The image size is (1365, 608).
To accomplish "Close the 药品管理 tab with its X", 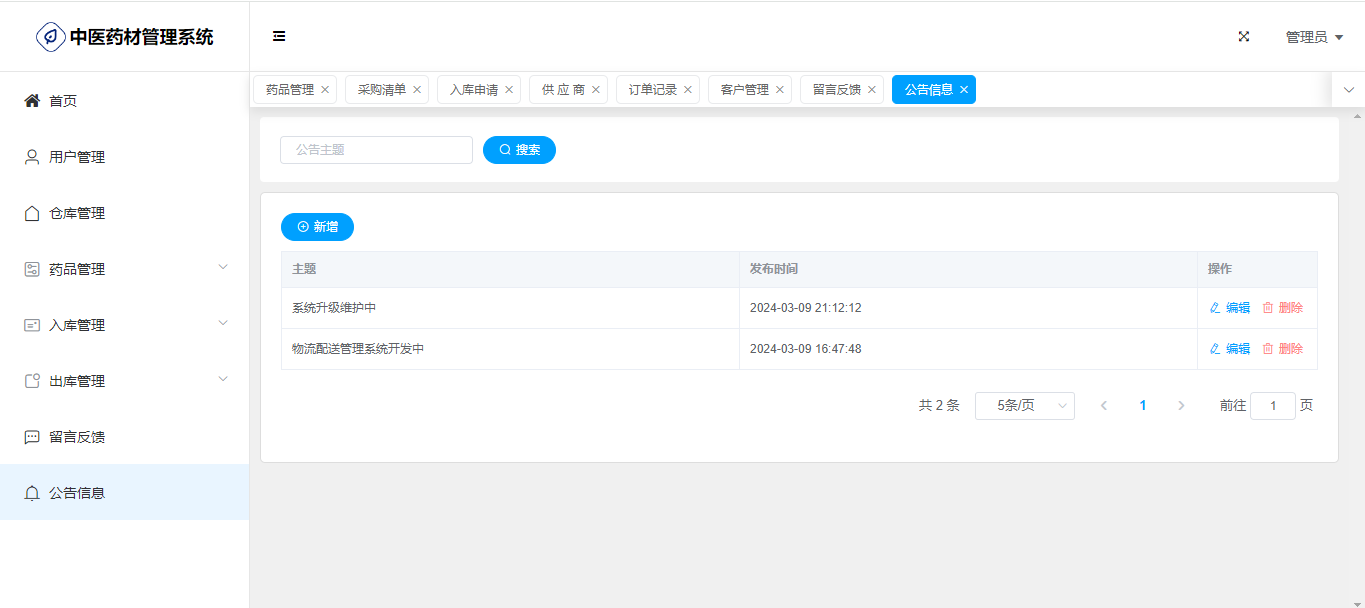I will pos(325,90).
